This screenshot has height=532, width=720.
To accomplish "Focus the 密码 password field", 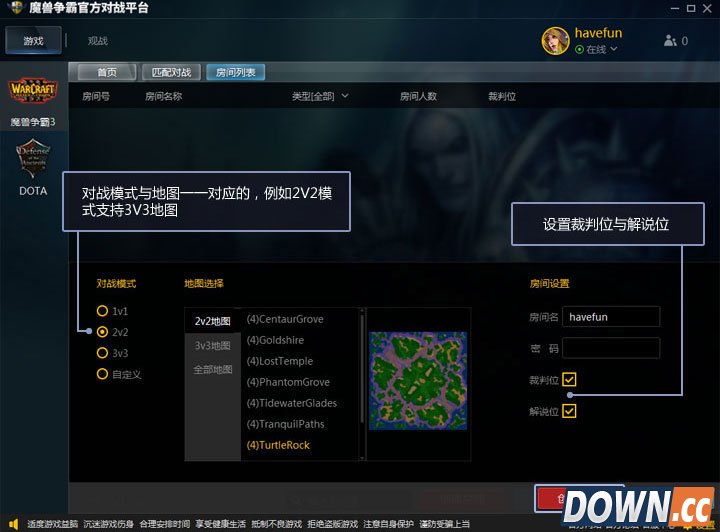I will [x=611, y=348].
